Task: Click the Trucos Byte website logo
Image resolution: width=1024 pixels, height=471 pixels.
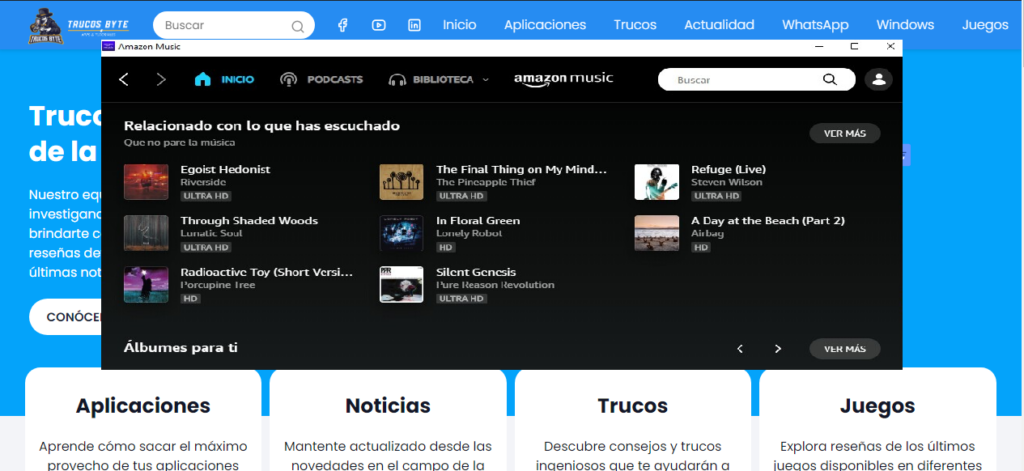Action: 78,25
